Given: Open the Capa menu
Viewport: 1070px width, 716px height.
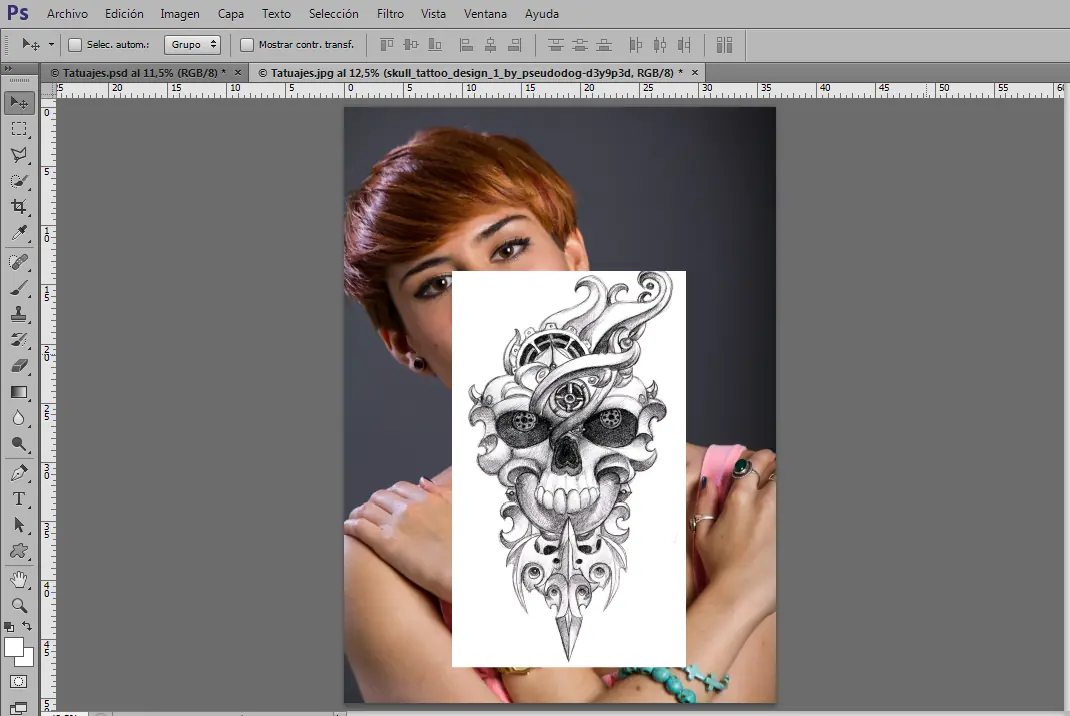Looking at the screenshot, I should point(231,14).
